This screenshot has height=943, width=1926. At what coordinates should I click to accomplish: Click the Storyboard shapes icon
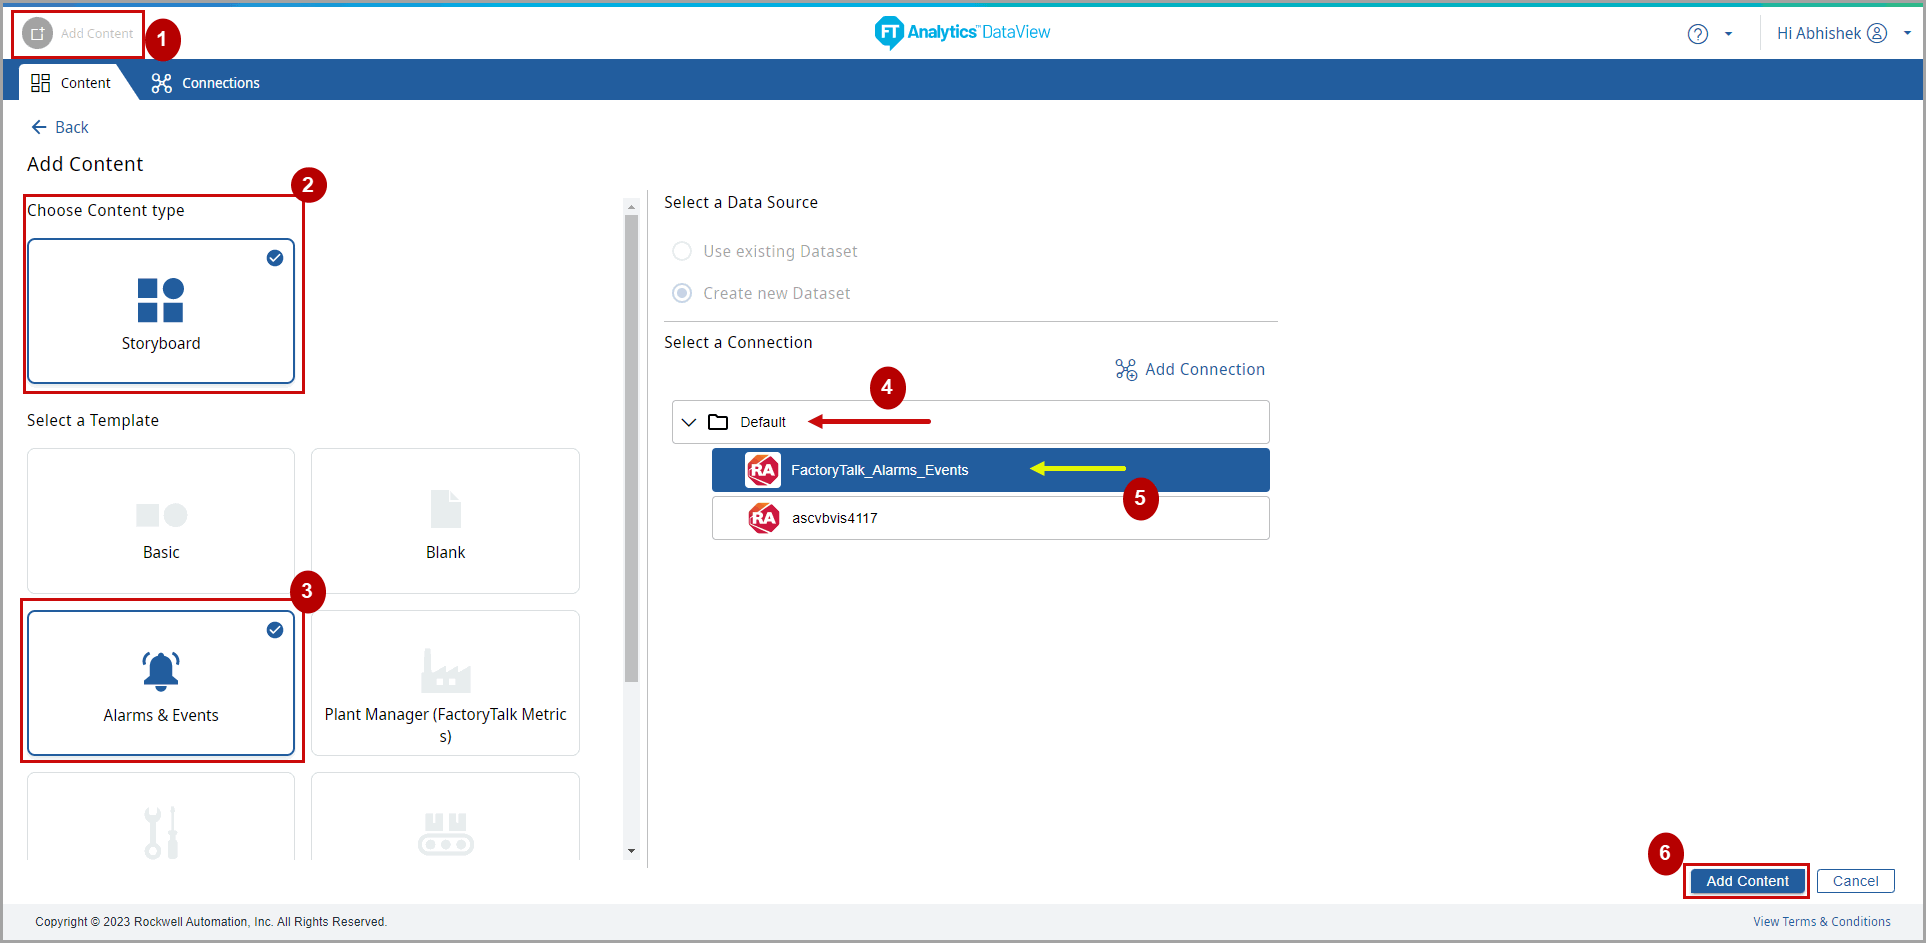point(161,300)
